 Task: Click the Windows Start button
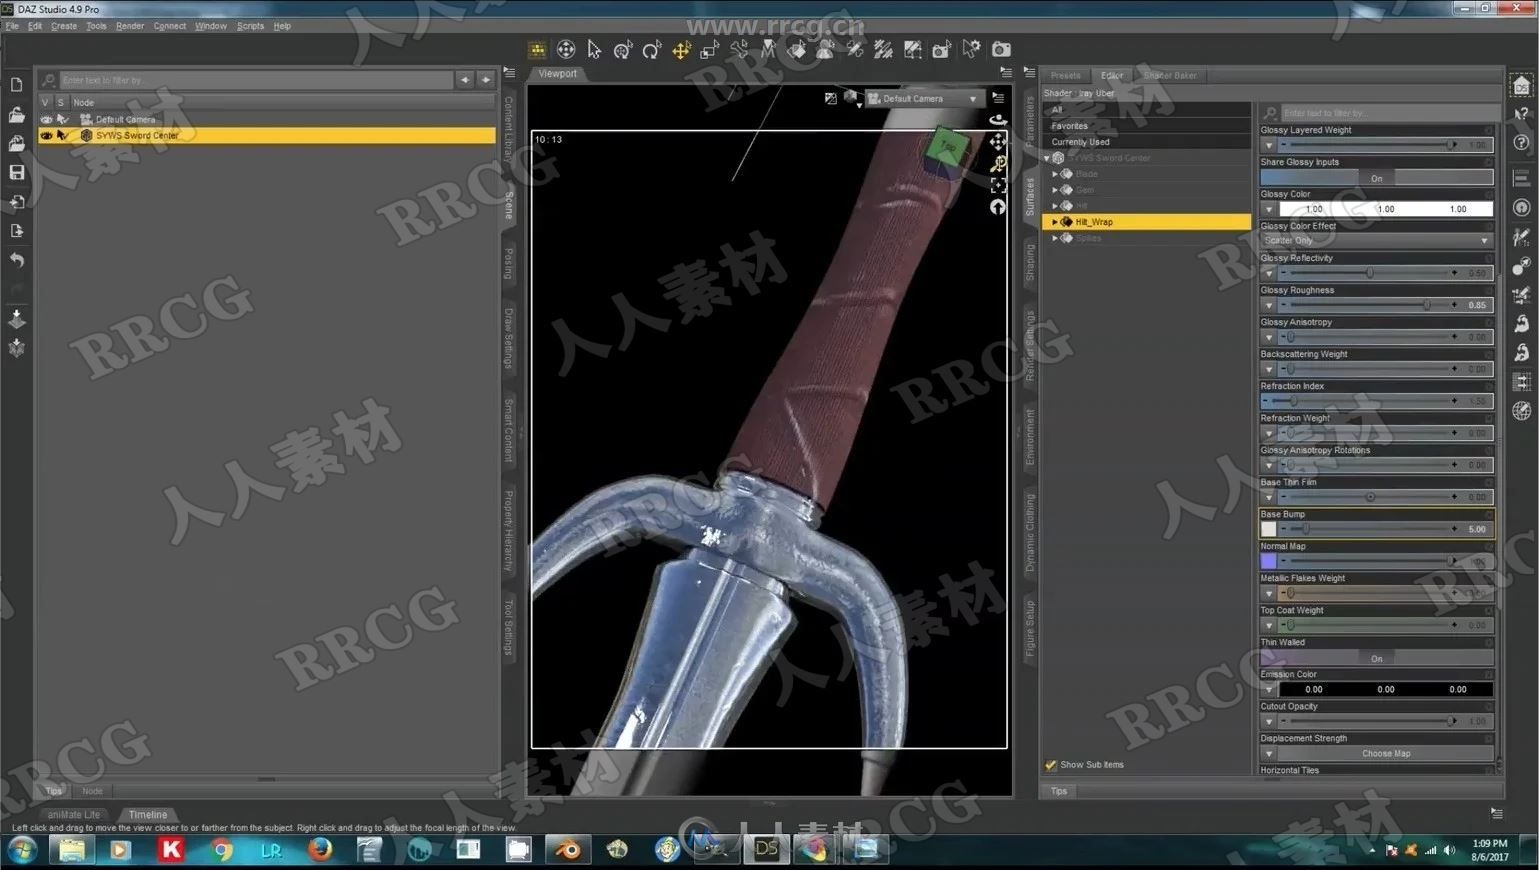click(x=22, y=850)
